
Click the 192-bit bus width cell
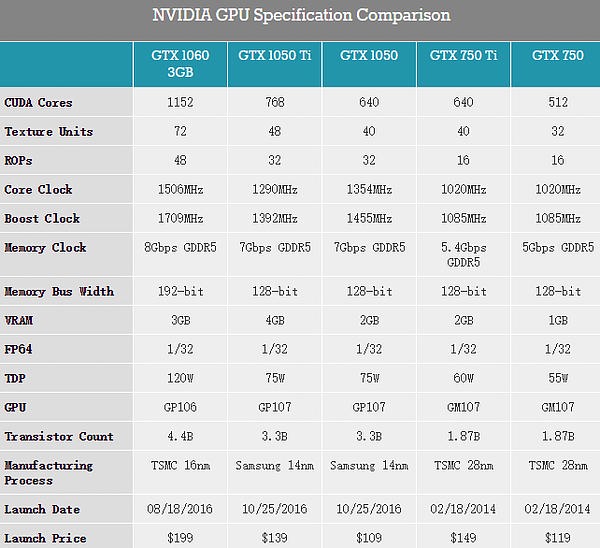point(181,292)
